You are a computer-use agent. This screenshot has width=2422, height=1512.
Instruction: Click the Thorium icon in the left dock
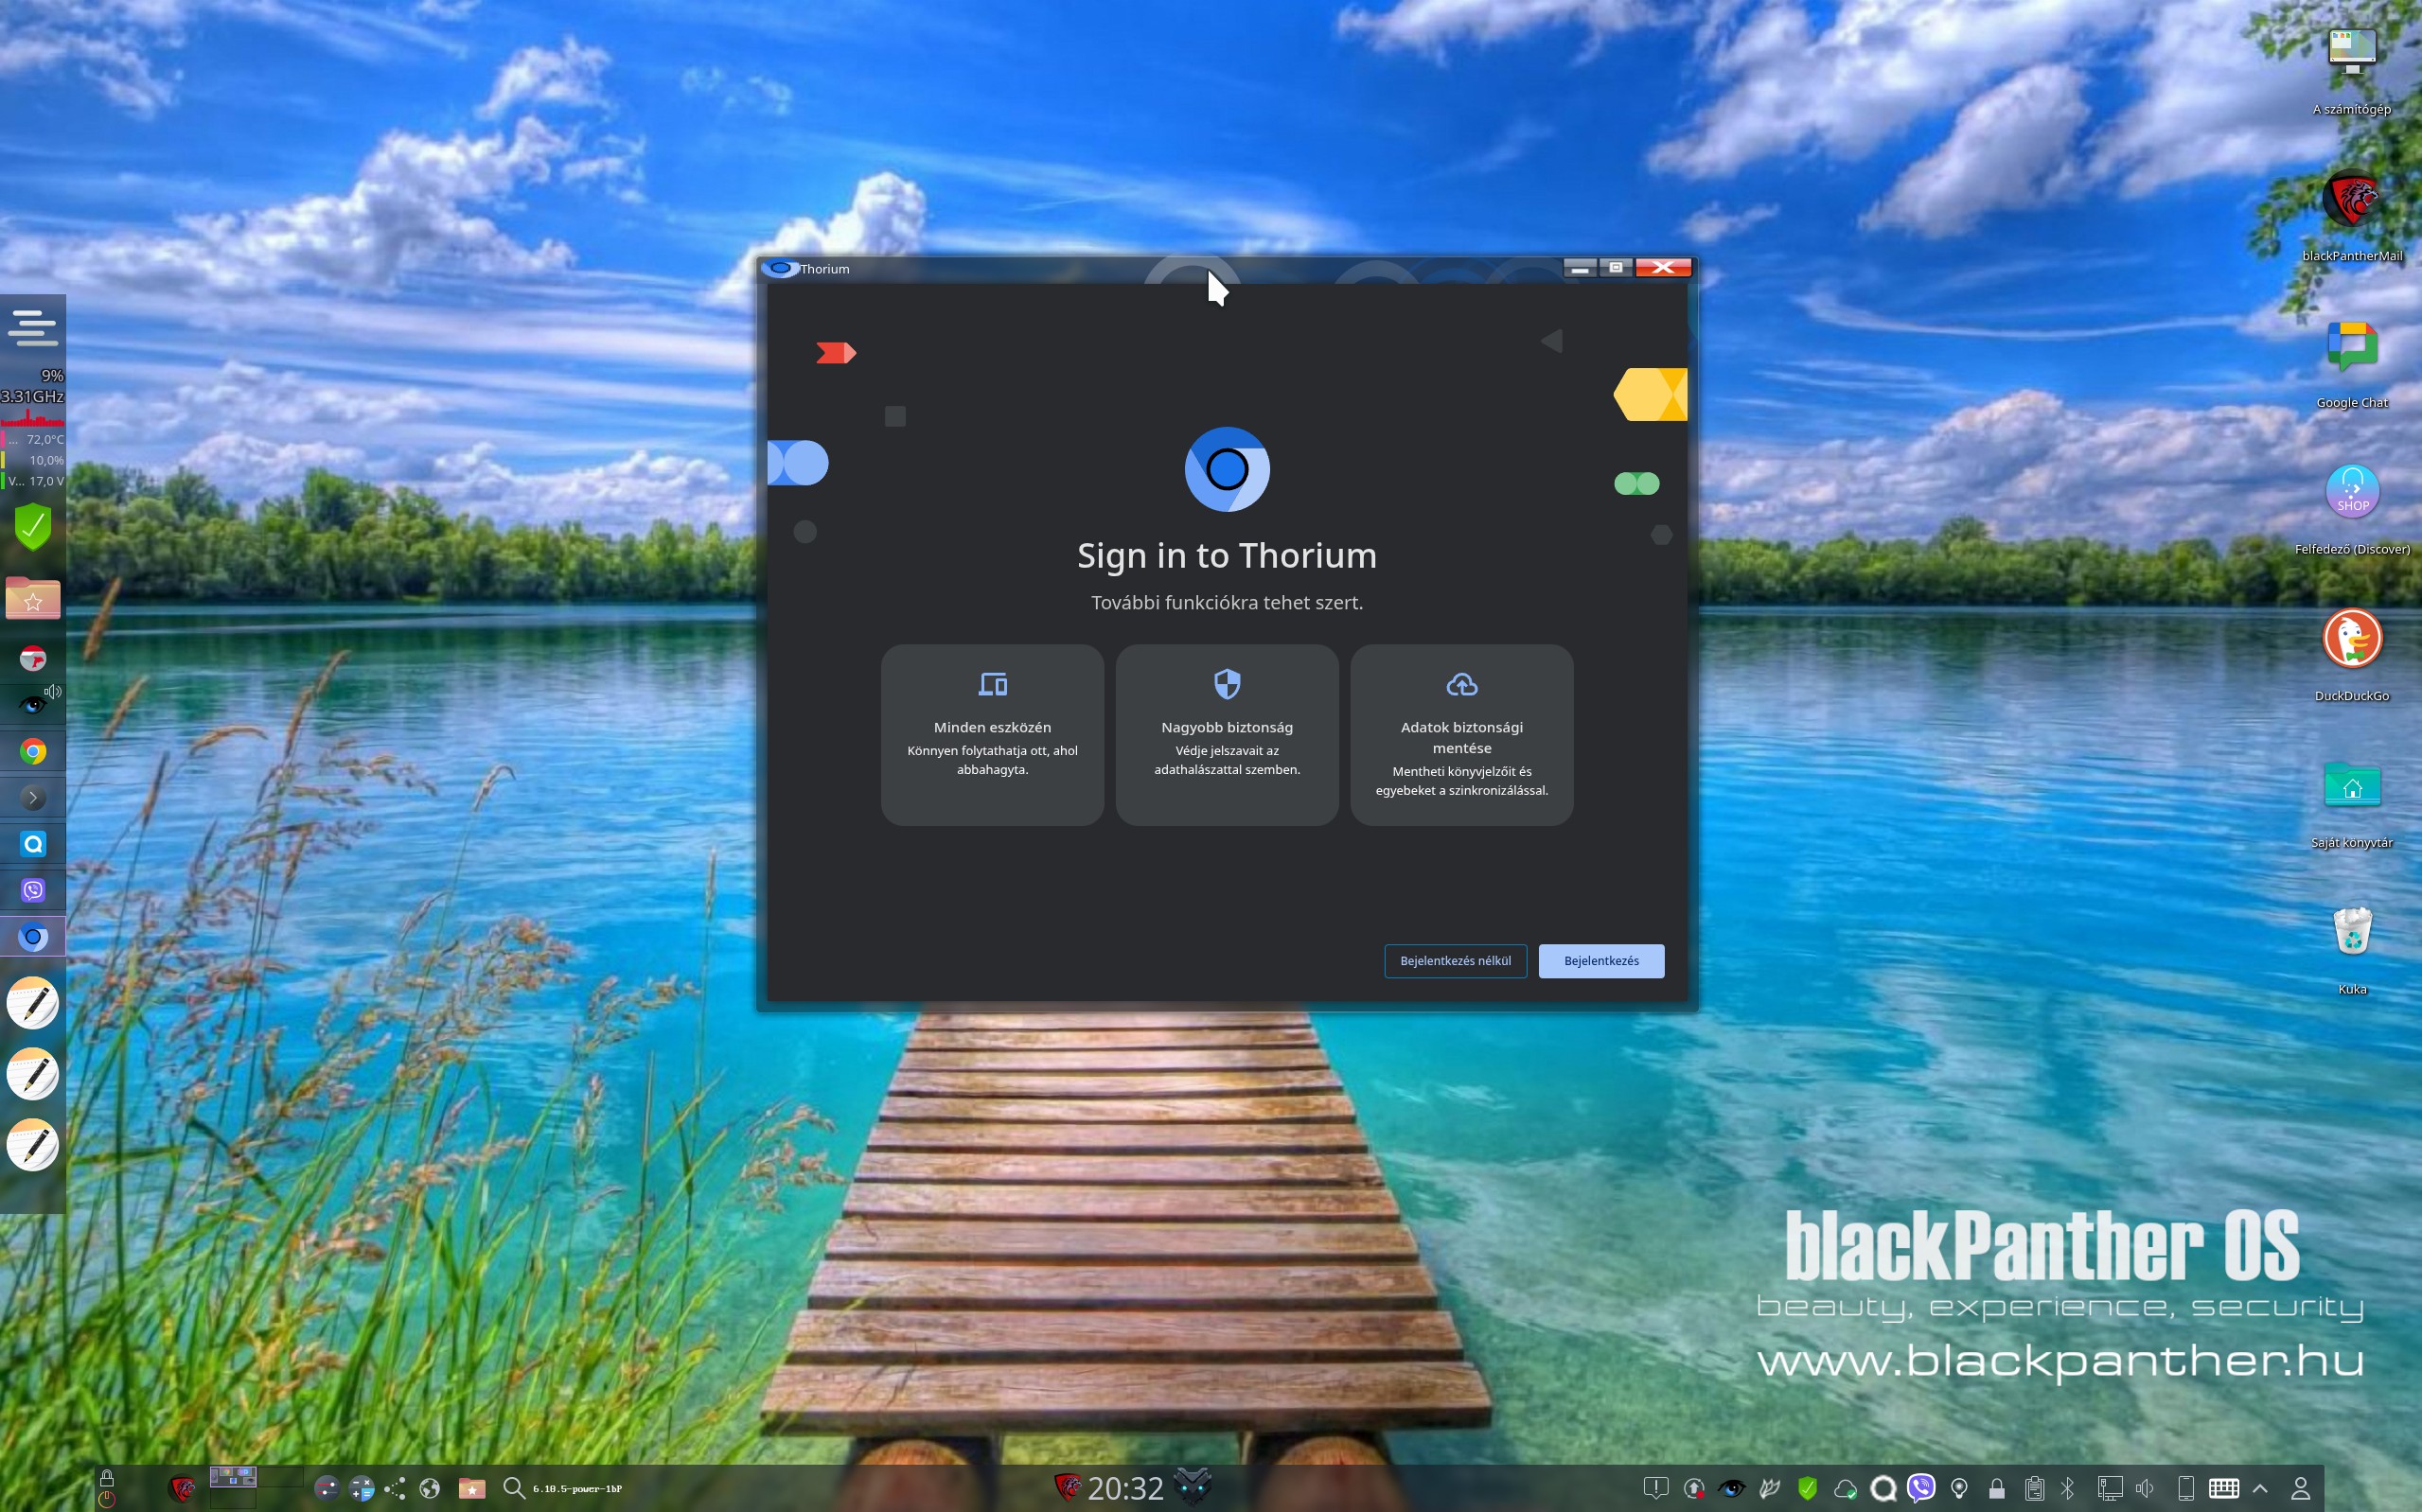coord(33,937)
